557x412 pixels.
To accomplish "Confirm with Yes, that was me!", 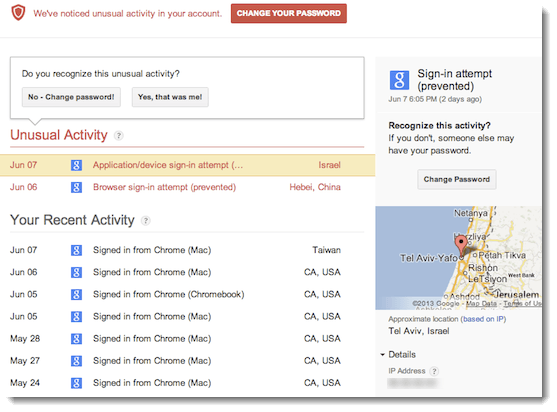I will pyautogui.click(x=170, y=97).
